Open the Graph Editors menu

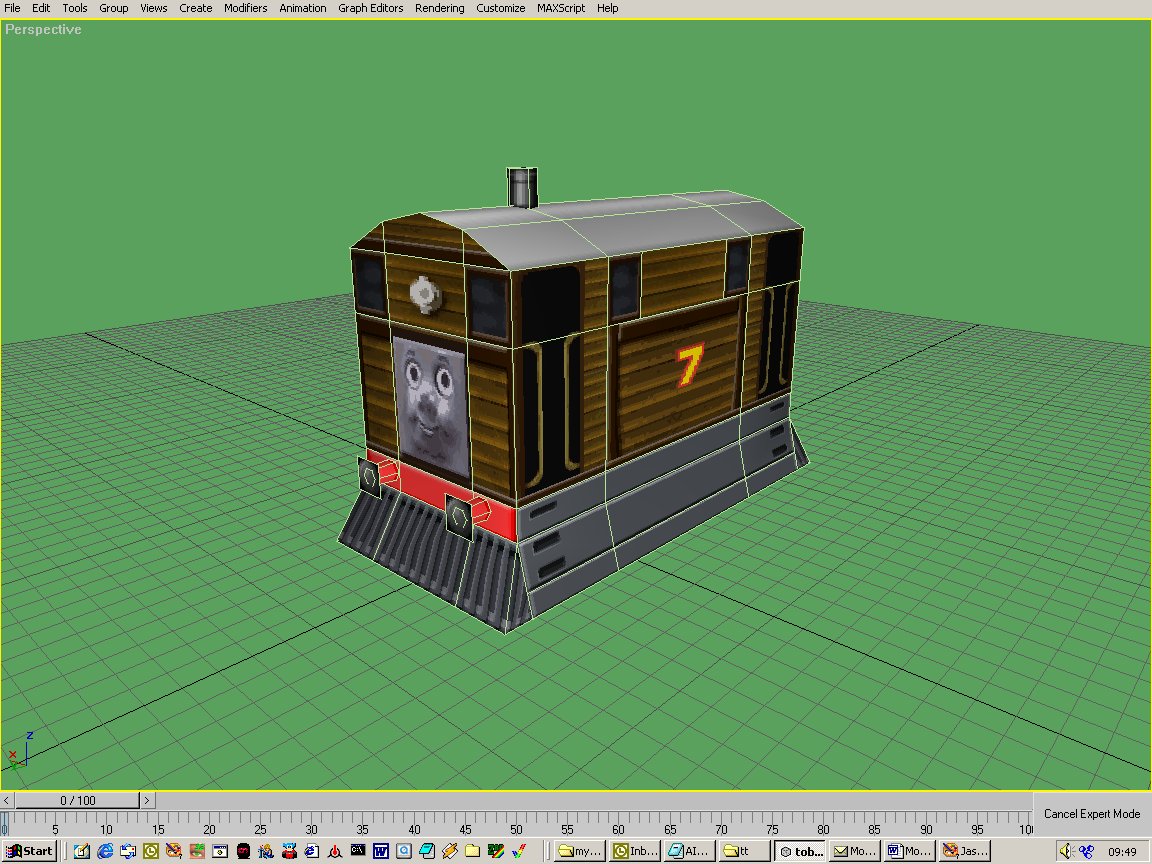370,8
